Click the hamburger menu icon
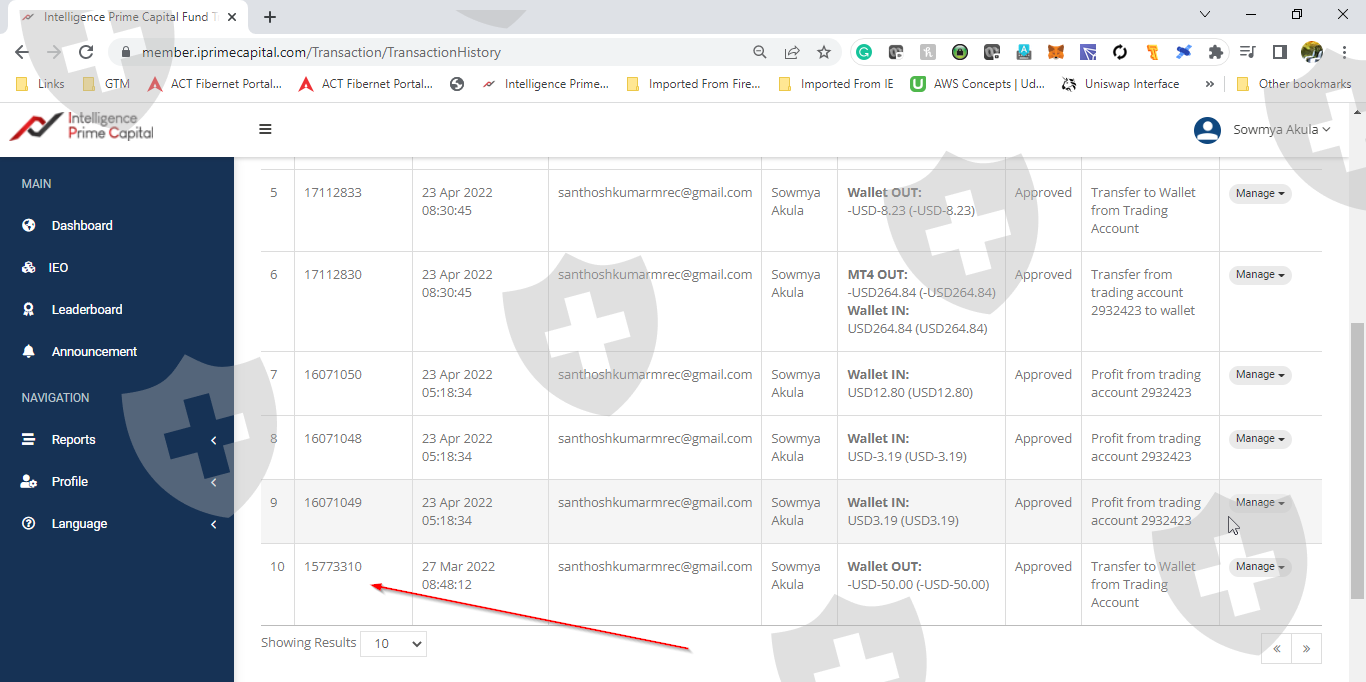1366x682 pixels. (265, 129)
